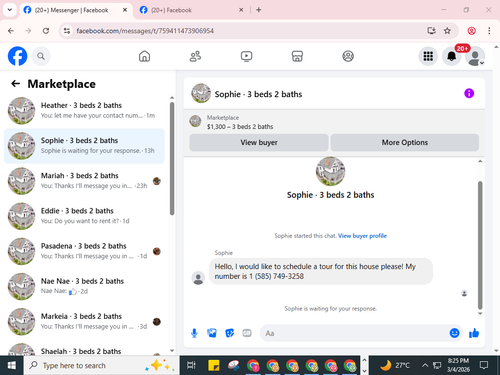Click the message text field Aa
The width and height of the screenshot is (500, 375).
(x=355, y=333)
